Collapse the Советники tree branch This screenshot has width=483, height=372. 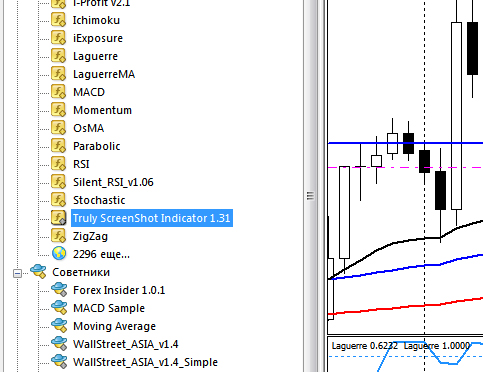tap(17, 273)
